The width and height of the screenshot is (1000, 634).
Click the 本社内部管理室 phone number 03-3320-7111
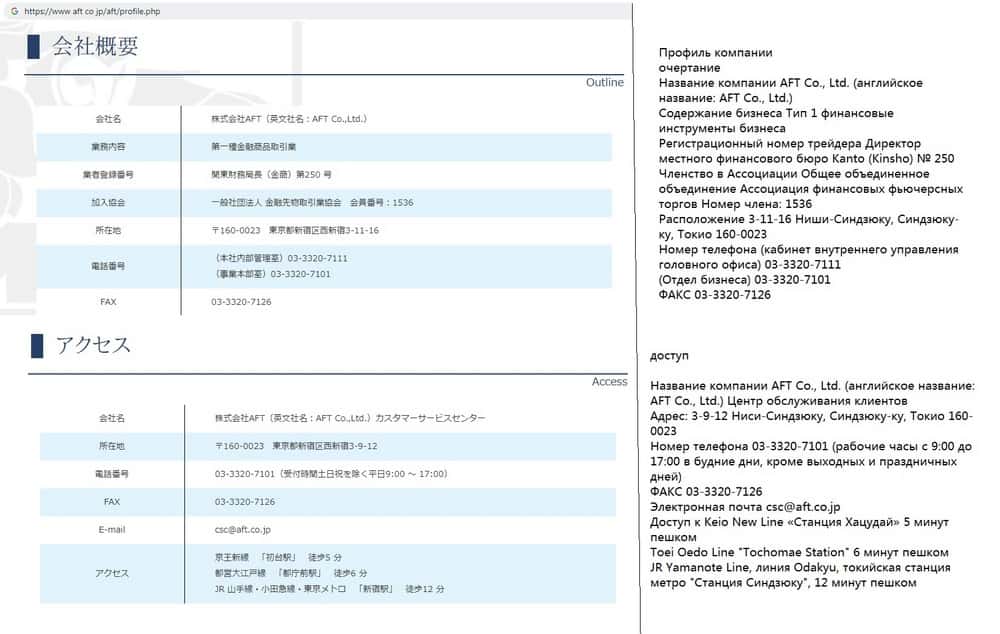(x=279, y=258)
